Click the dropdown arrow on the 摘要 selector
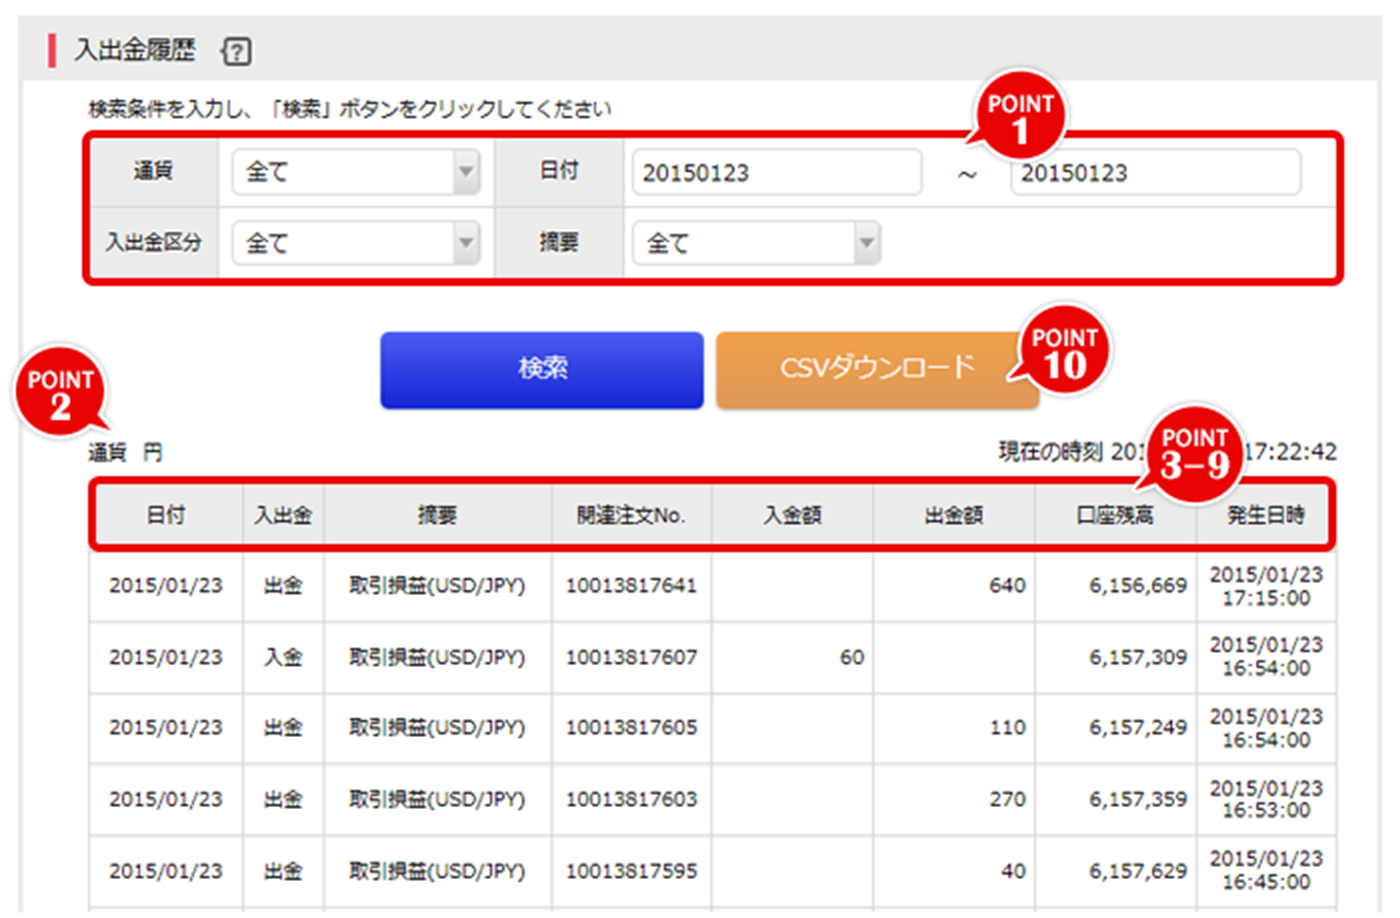 click(867, 242)
